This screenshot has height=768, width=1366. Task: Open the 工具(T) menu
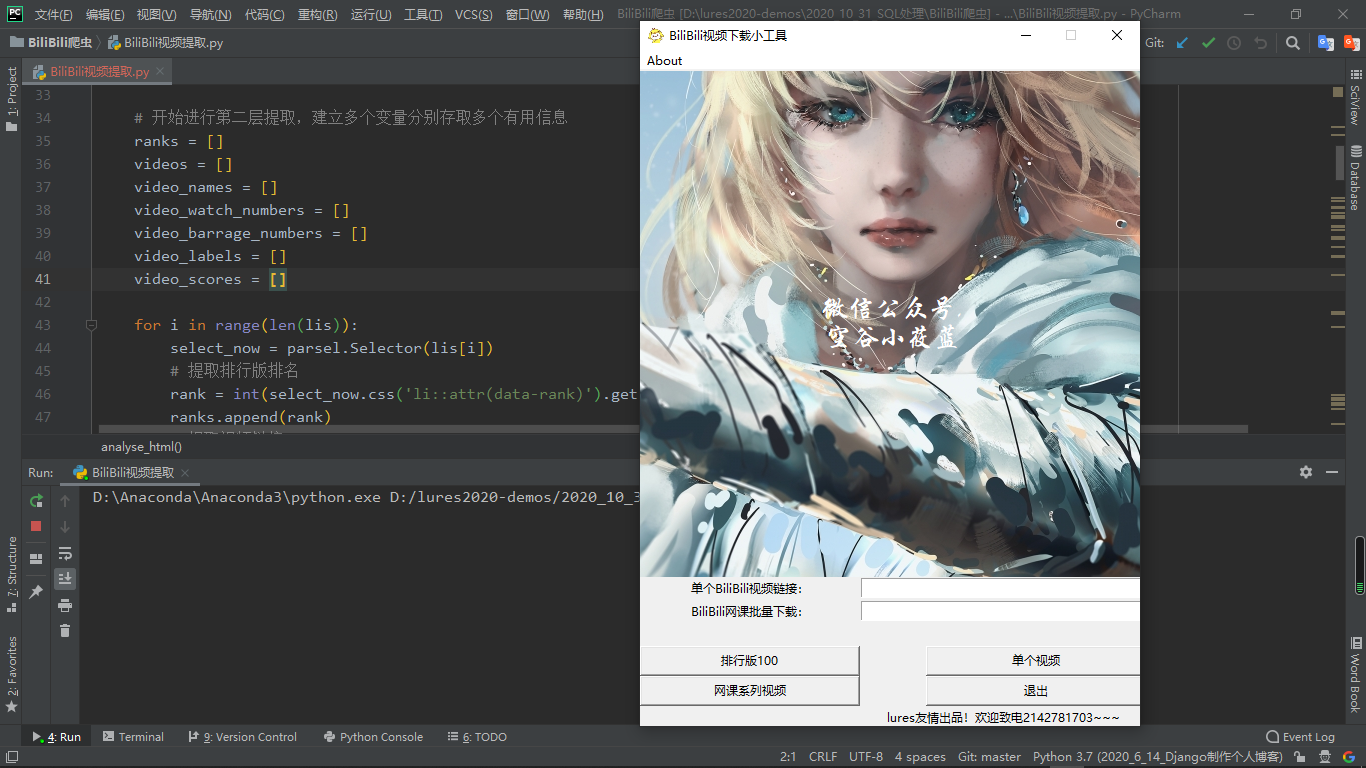[x=423, y=14]
